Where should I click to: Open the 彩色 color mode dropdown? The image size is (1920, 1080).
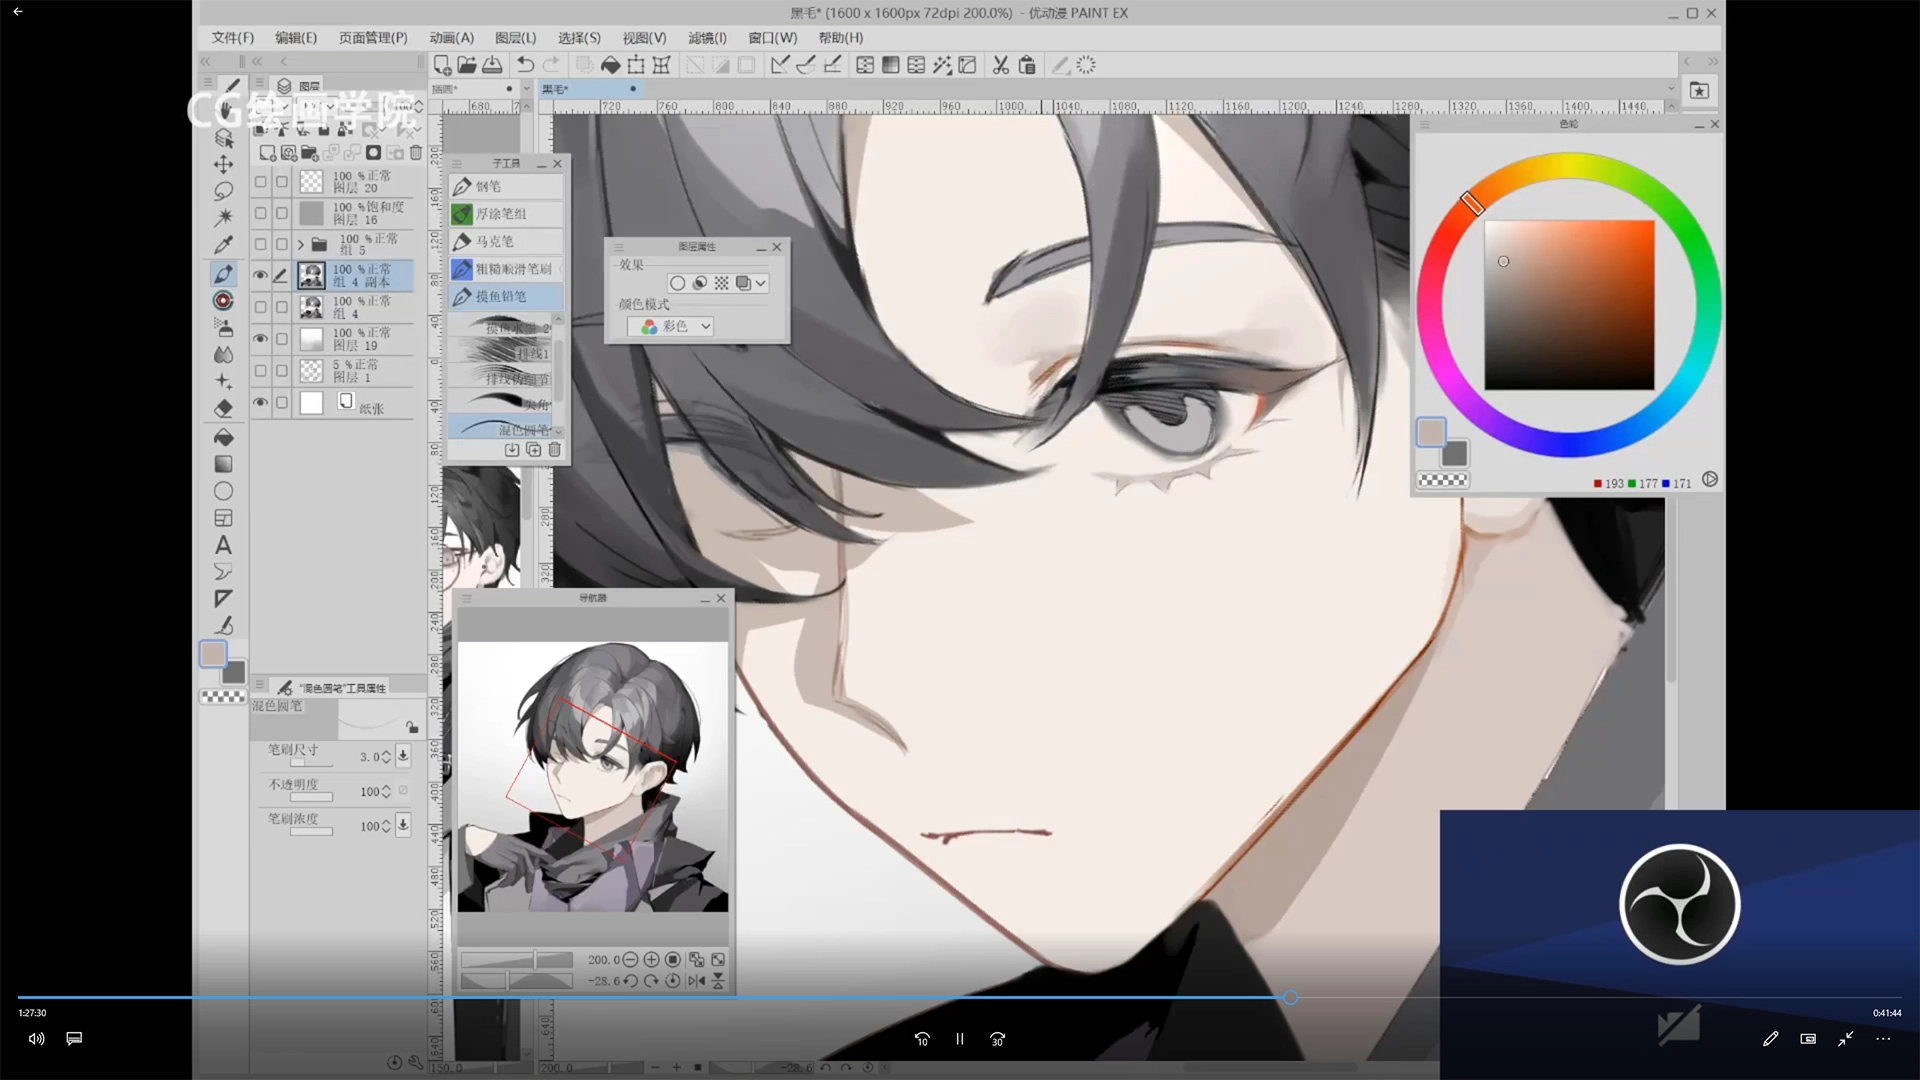(x=705, y=326)
